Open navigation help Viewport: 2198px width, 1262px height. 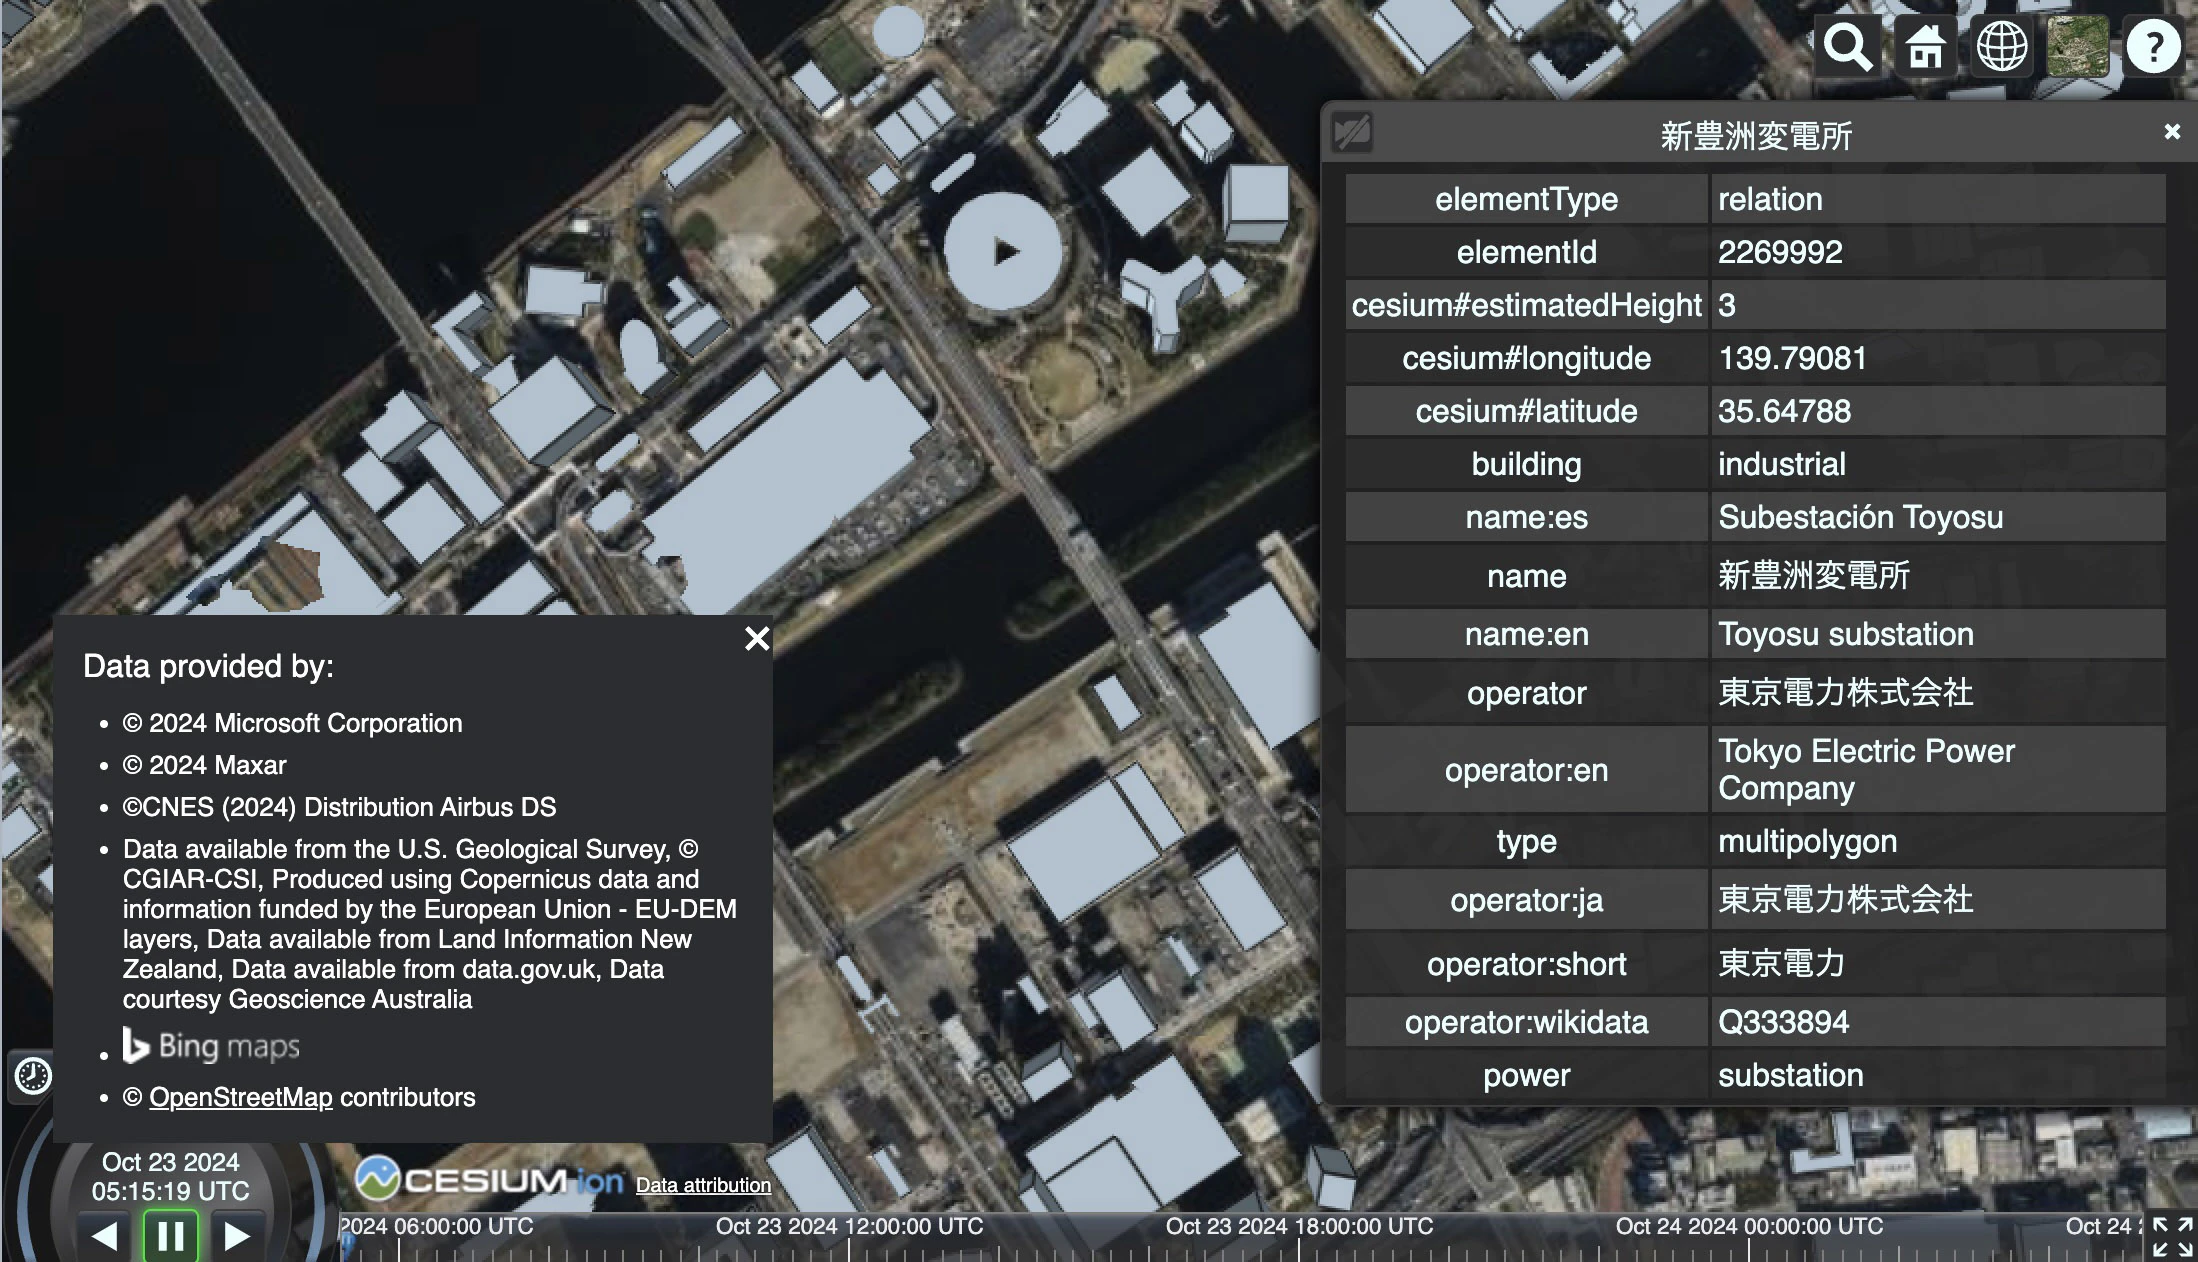(2153, 46)
